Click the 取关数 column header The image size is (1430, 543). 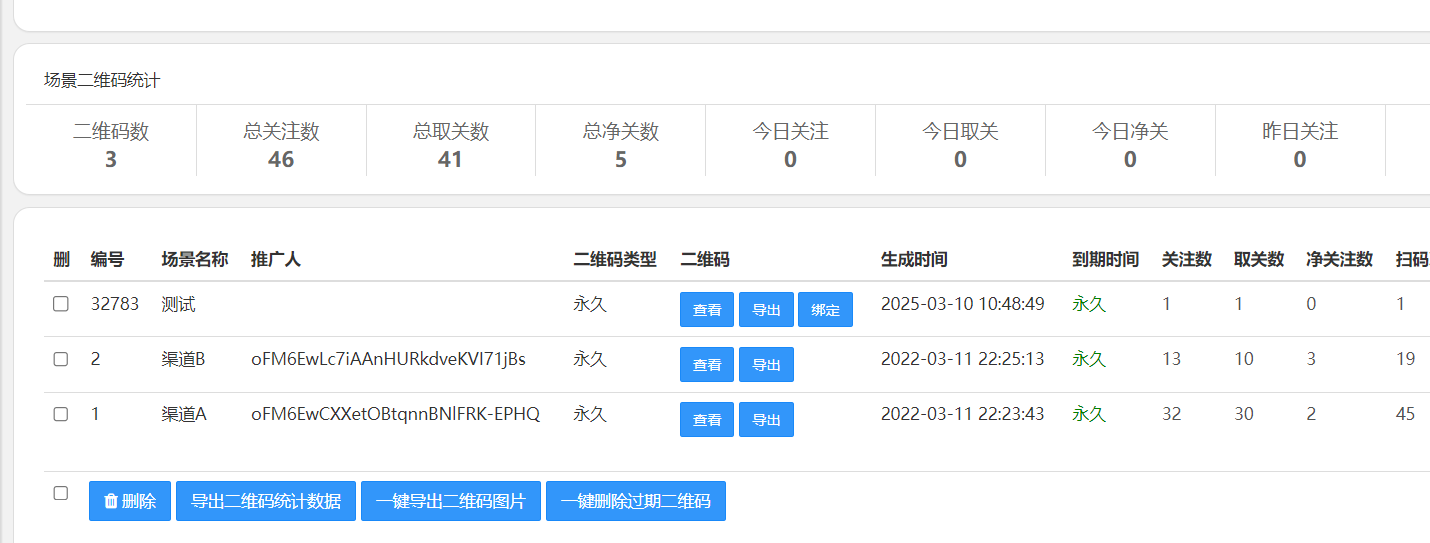1259,260
